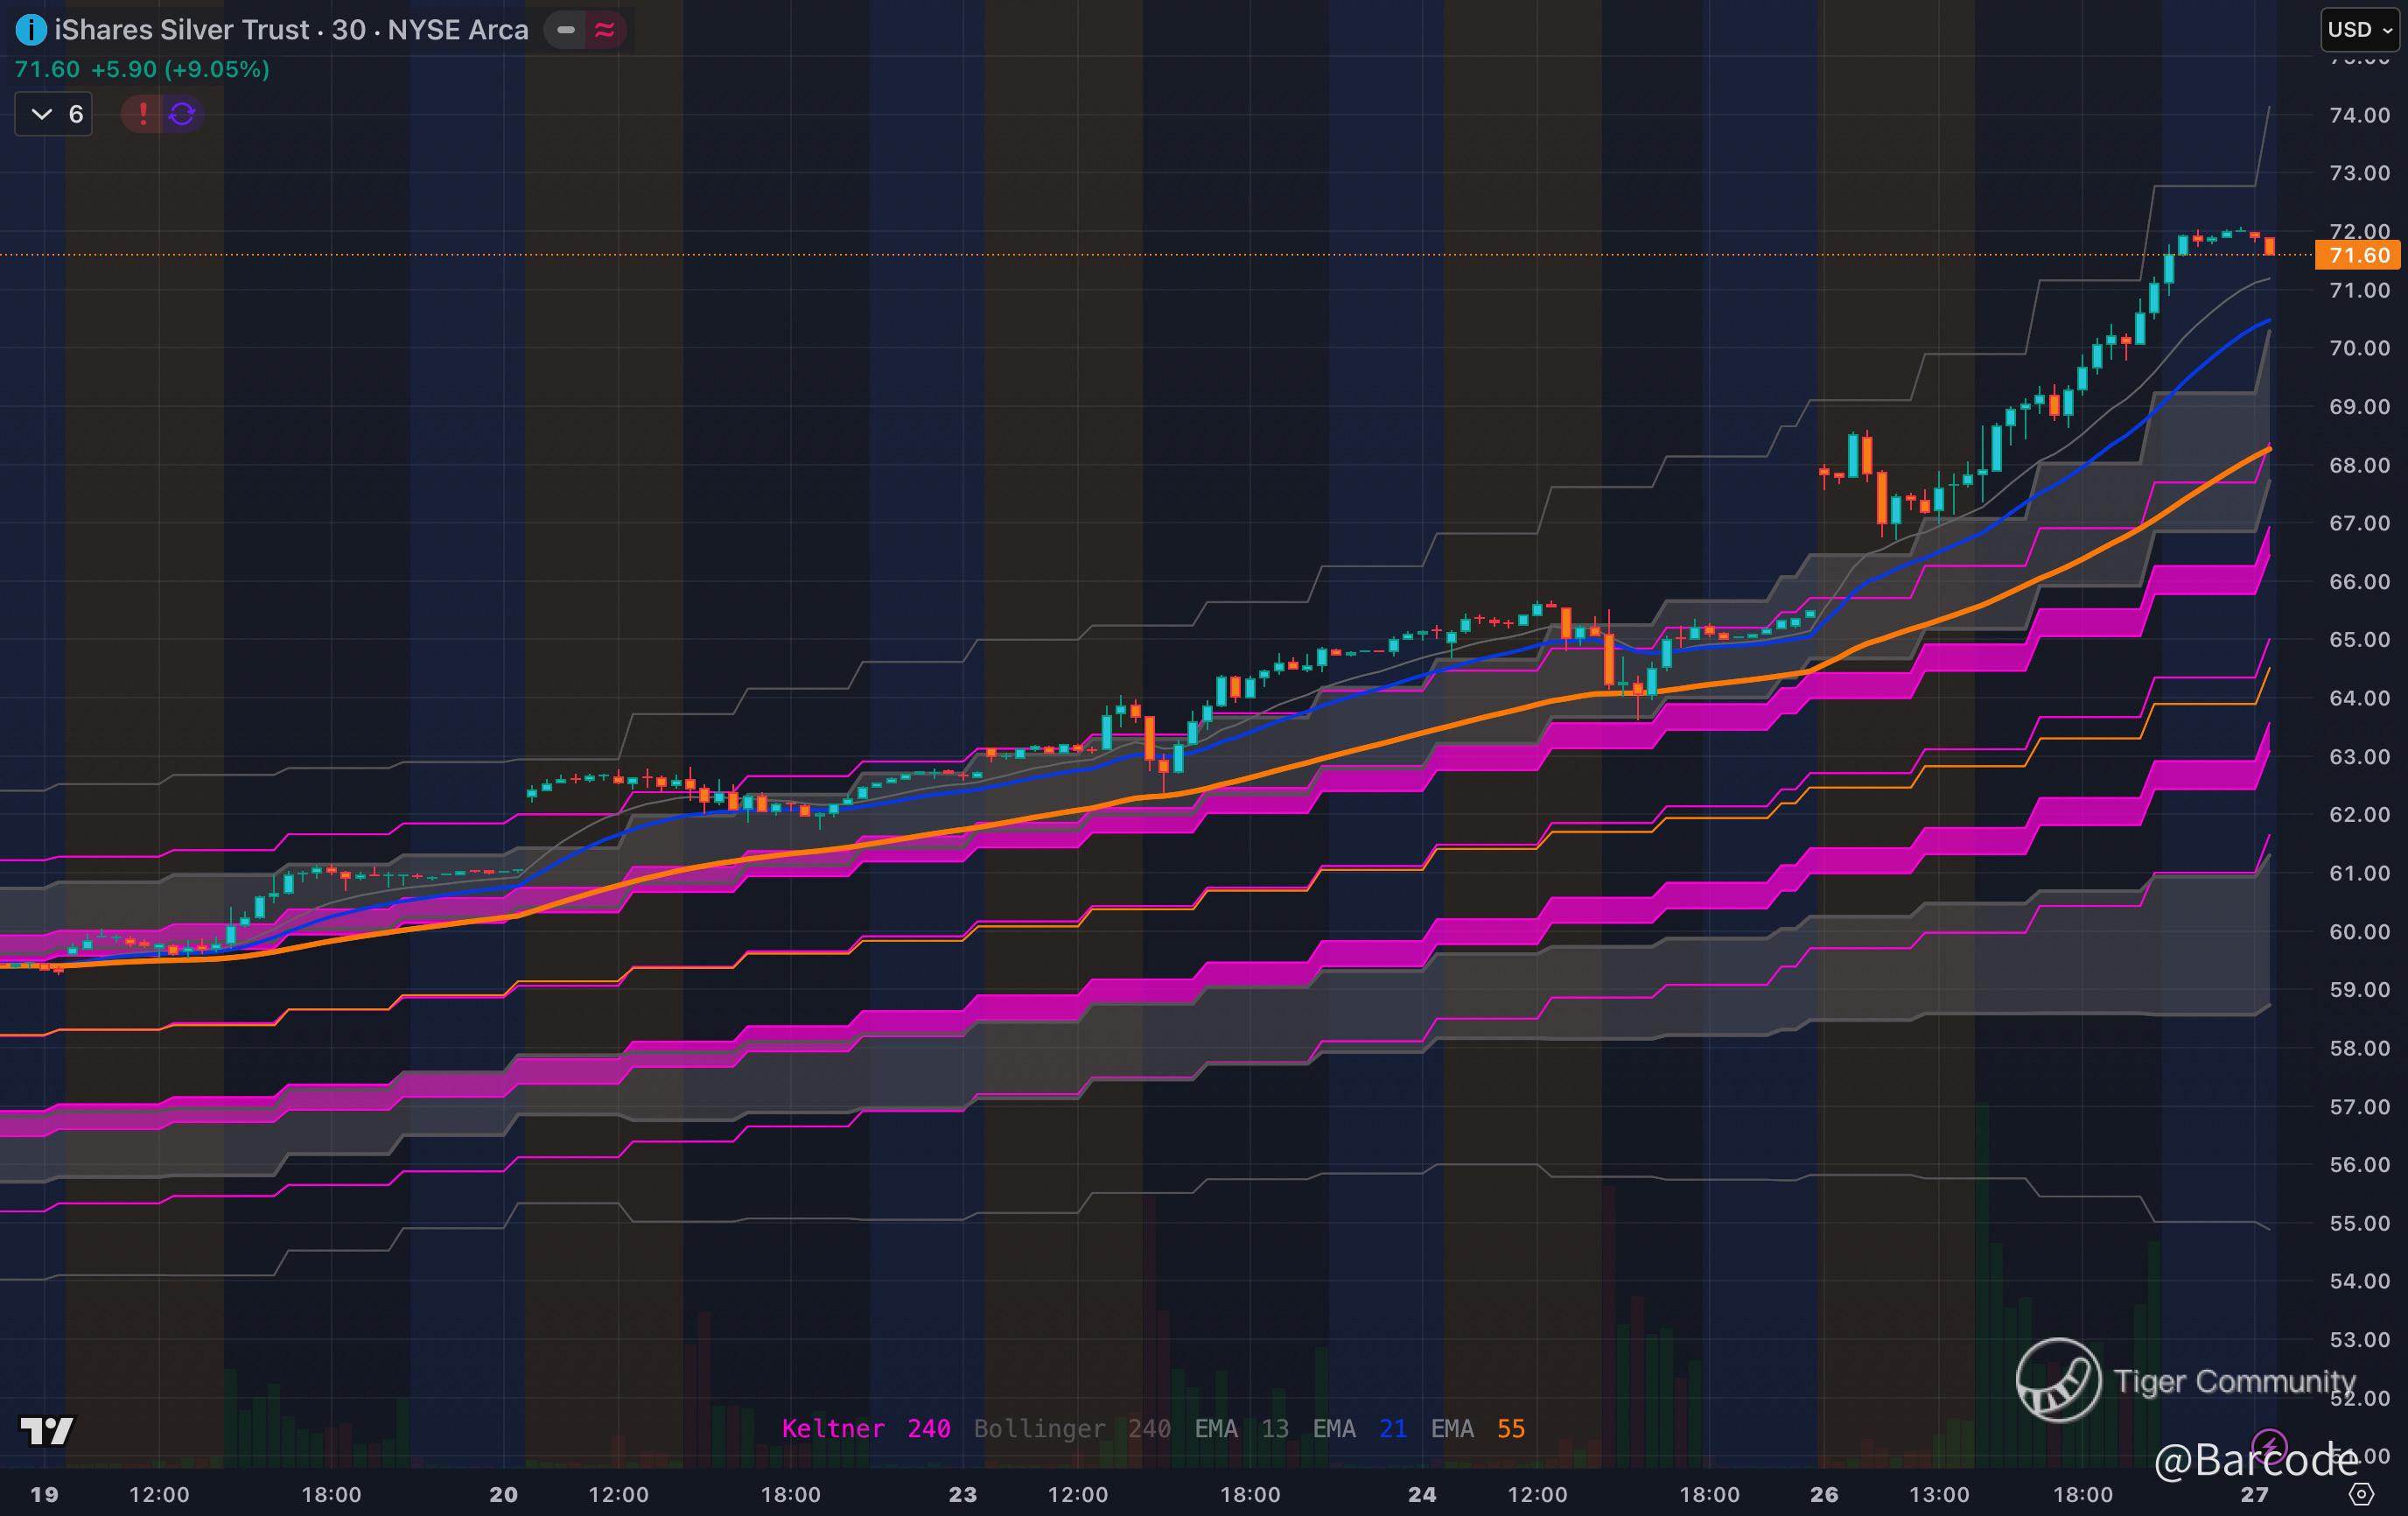Image resolution: width=2408 pixels, height=1516 pixels.
Task: Click the TradingView logo in bottom-left corner
Action: click(x=47, y=1431)
